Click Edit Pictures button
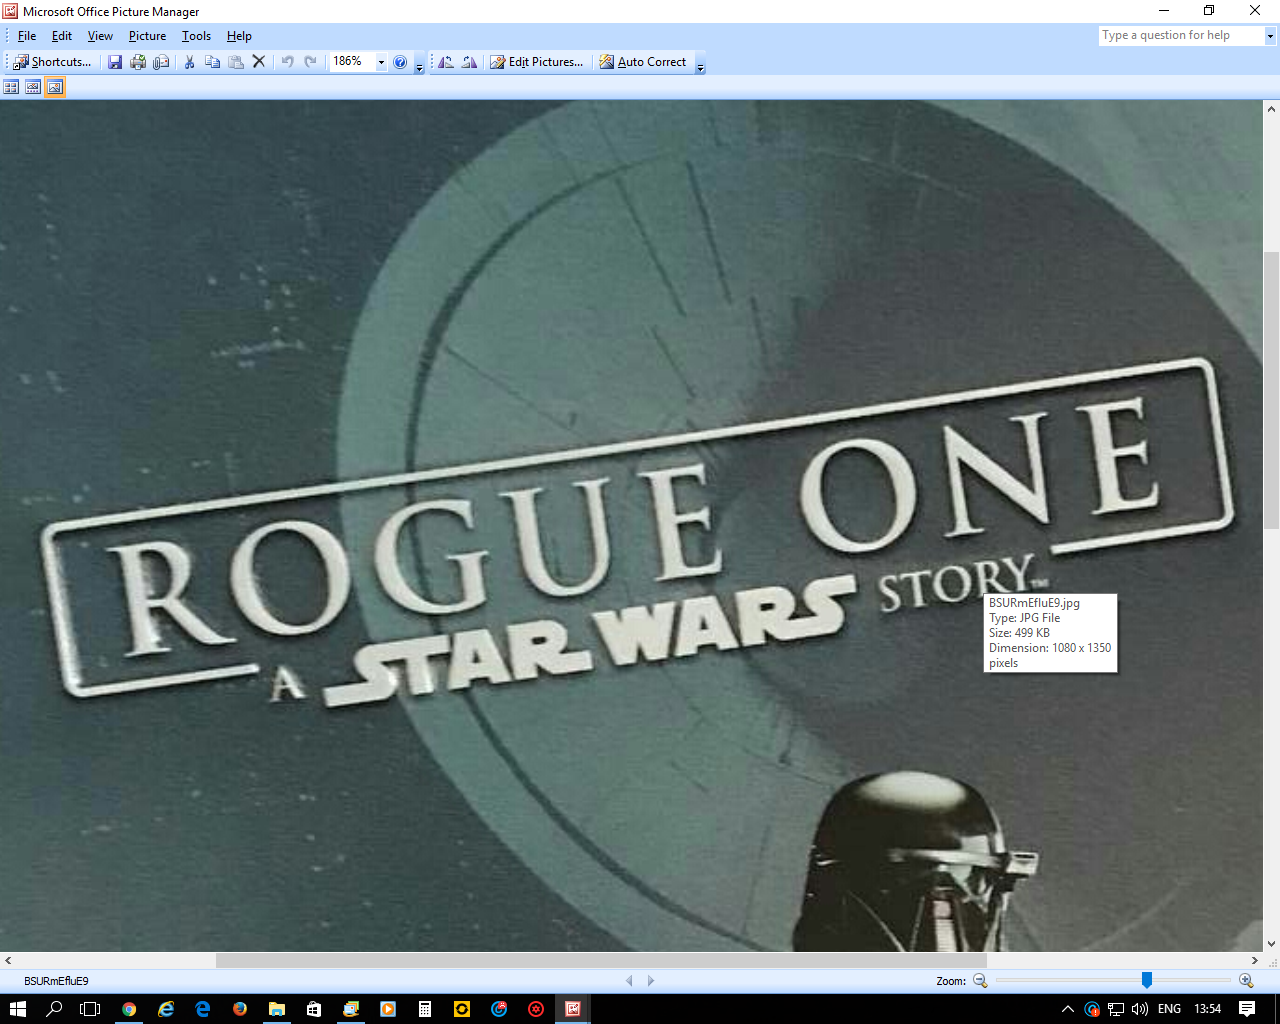The width and height of the screenshot is (1280, 1024). click(536, 62)
